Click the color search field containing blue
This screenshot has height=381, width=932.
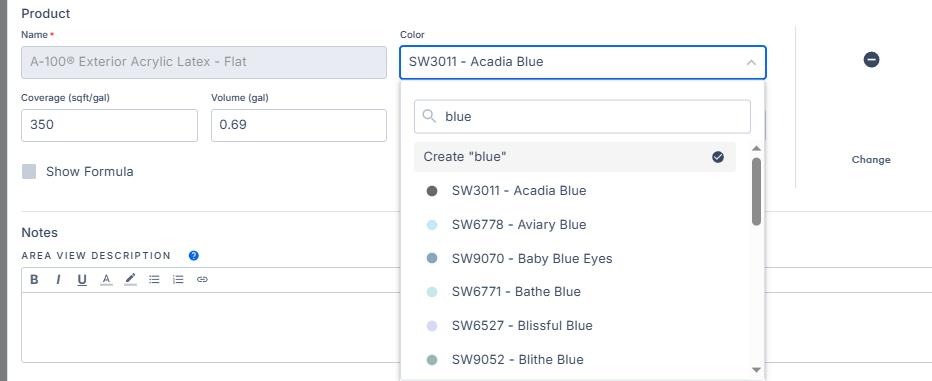(582, 116)
